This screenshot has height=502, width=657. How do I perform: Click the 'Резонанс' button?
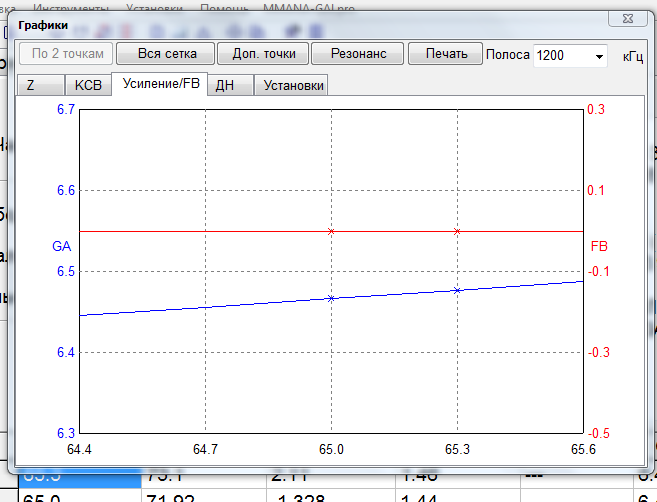[x=358, y=54]
